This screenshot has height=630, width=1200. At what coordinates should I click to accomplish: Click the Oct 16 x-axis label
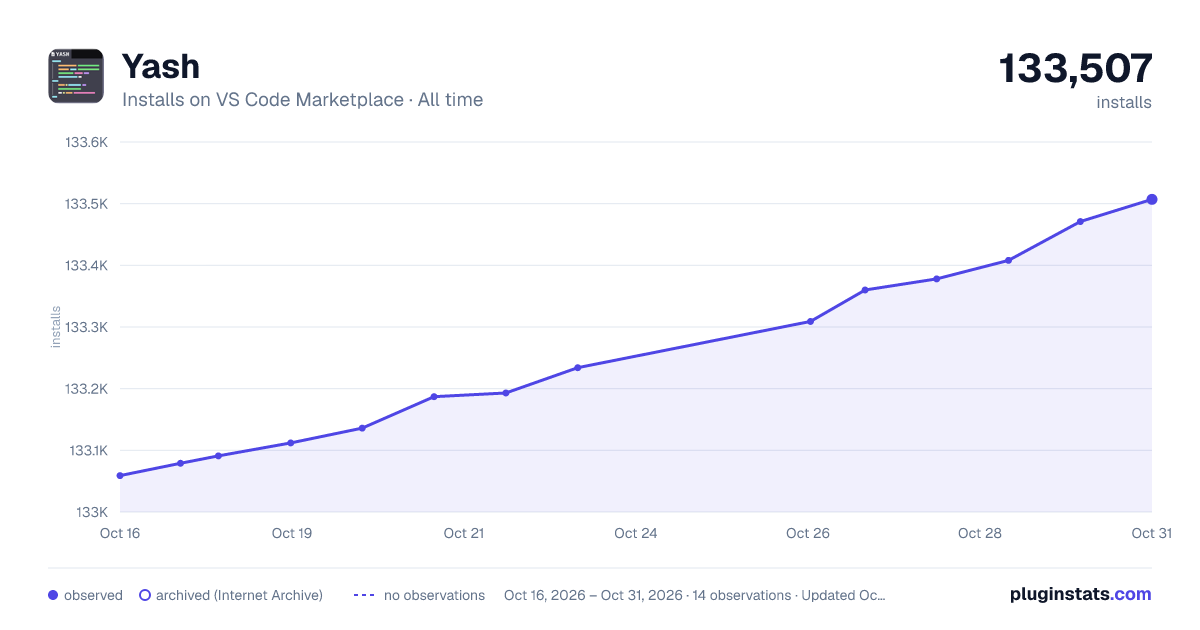point(120,533)
